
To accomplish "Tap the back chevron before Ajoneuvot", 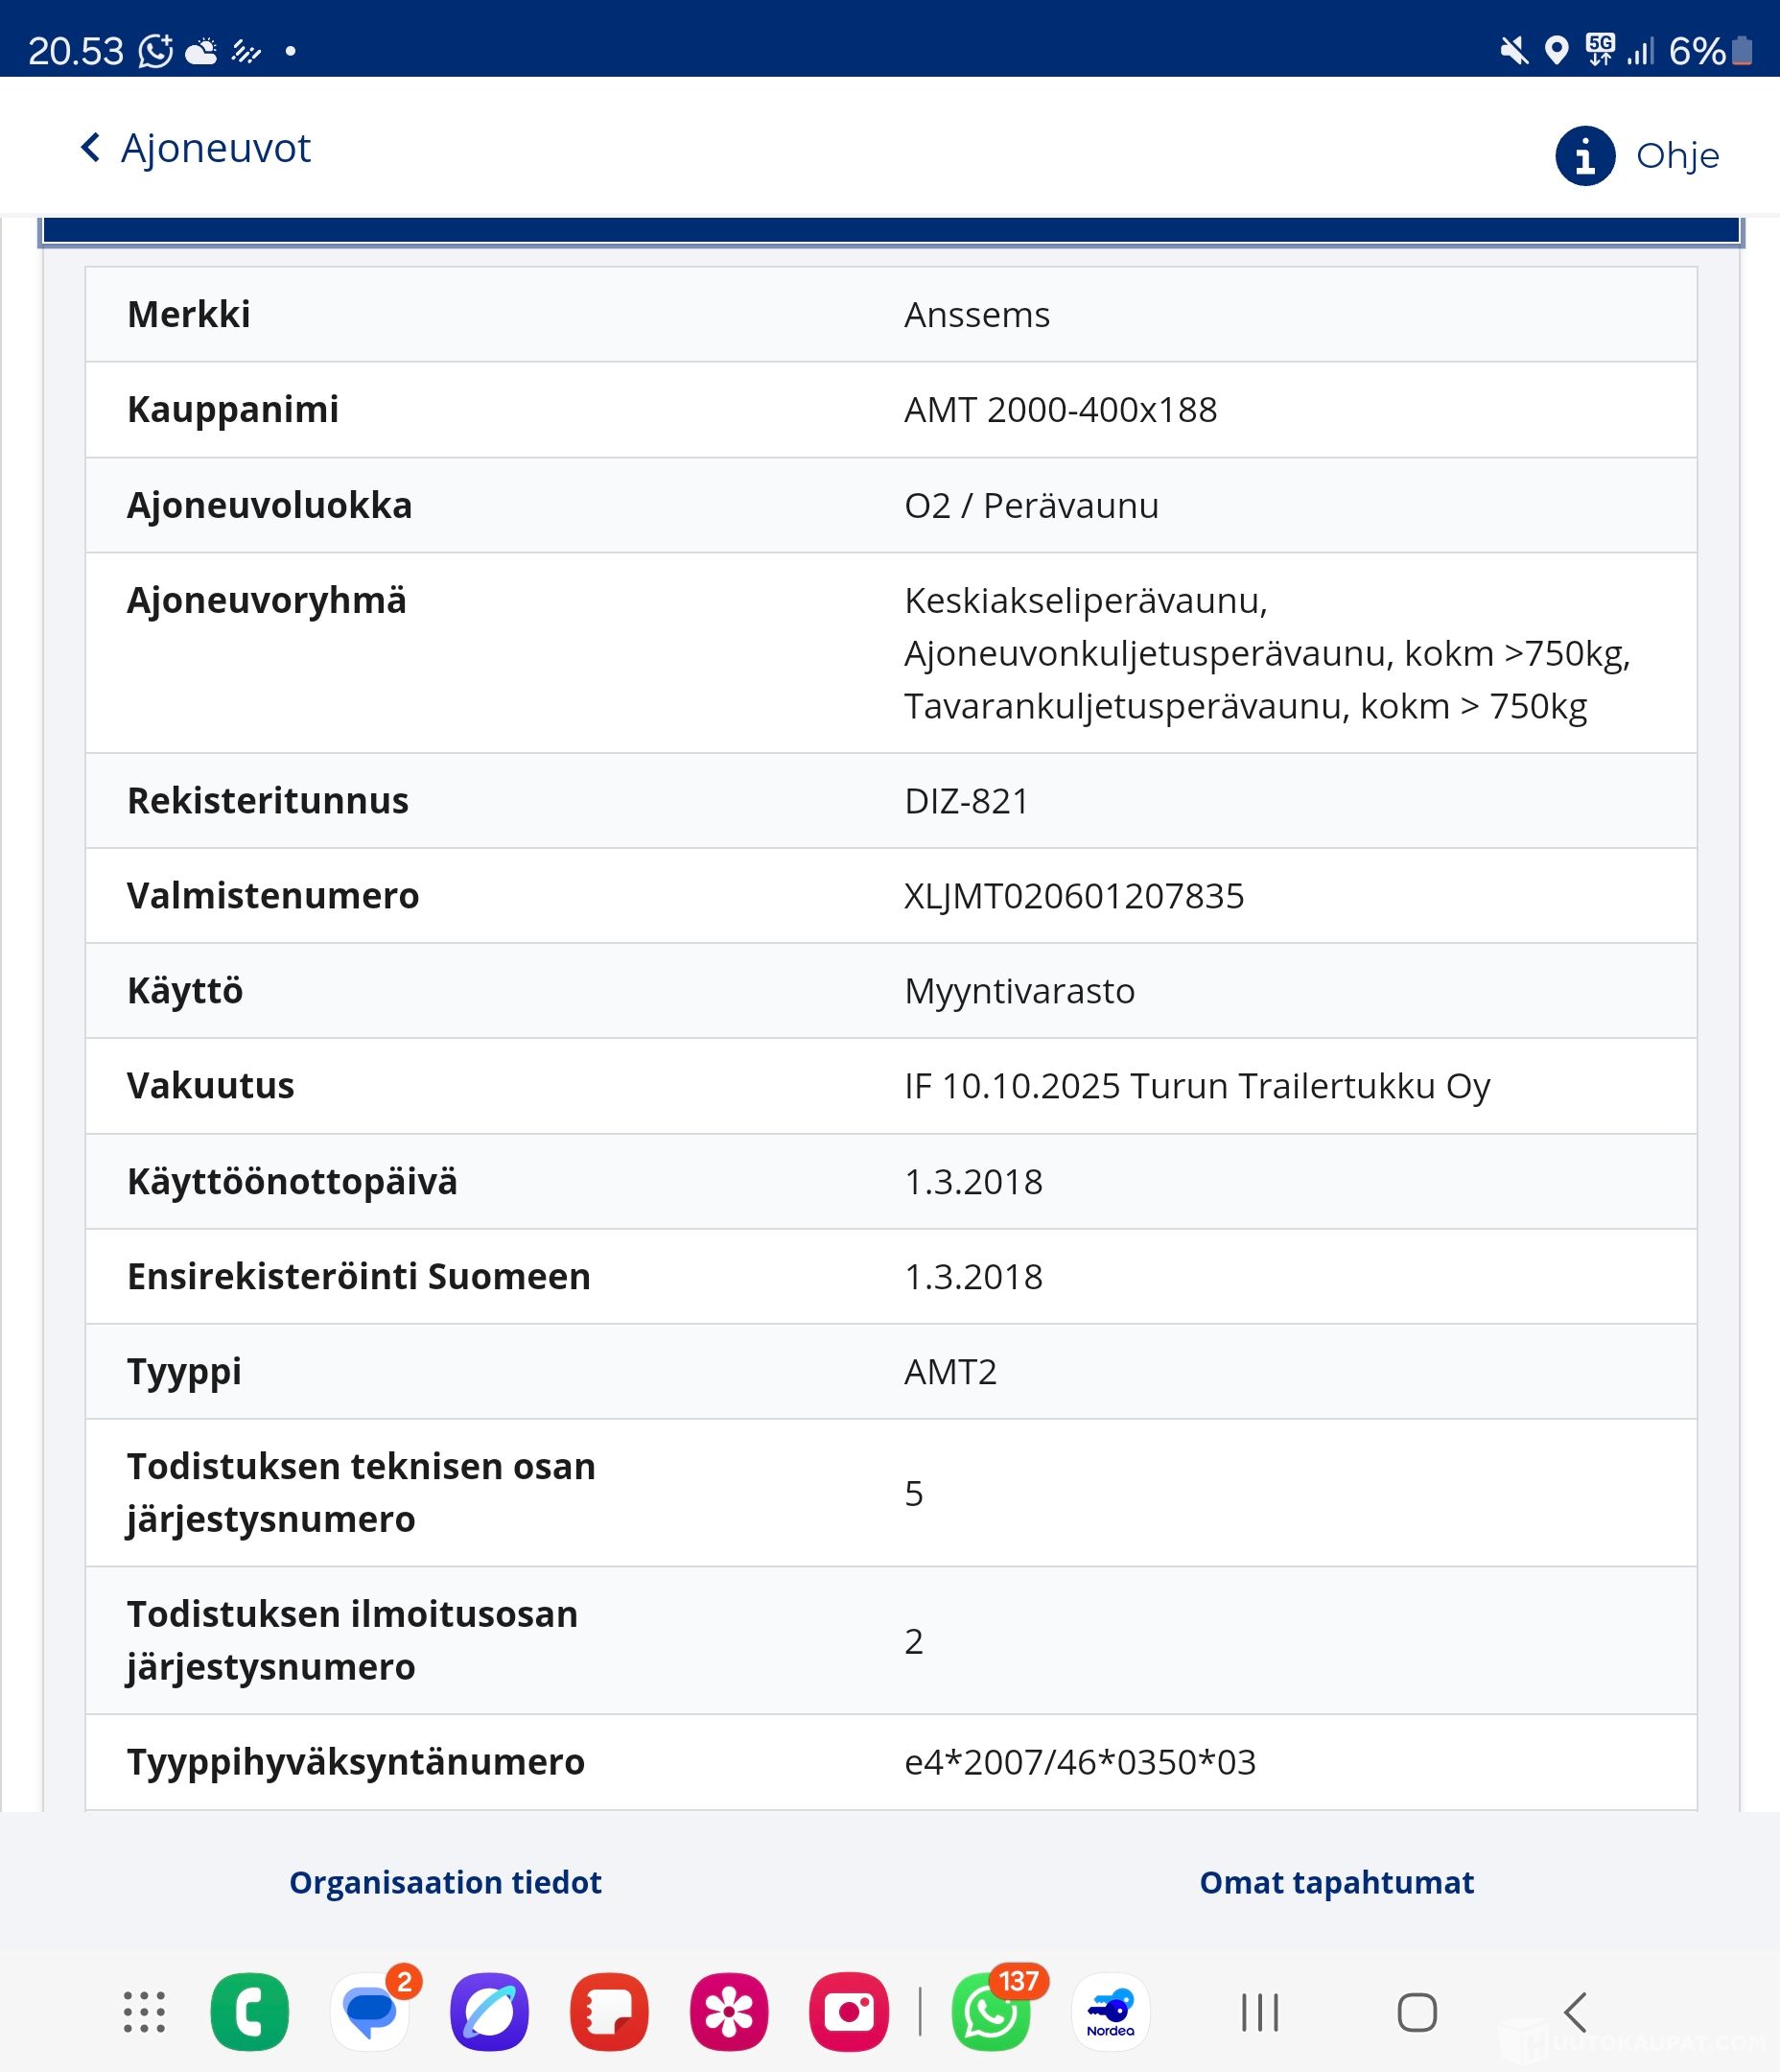I will [x=91, y=148].
